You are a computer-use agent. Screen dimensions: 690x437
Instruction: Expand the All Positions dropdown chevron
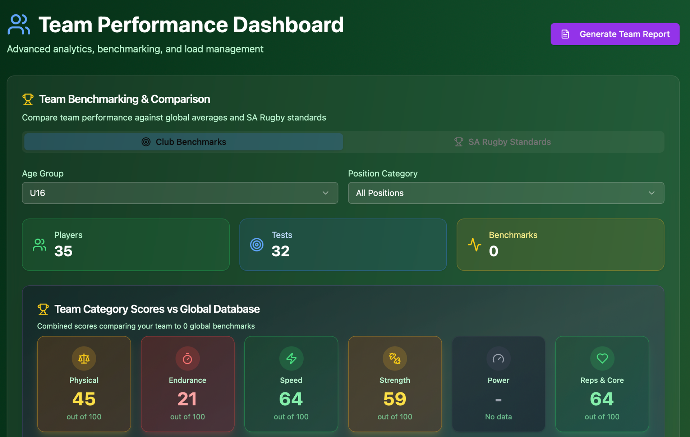(x=652, y=193)
